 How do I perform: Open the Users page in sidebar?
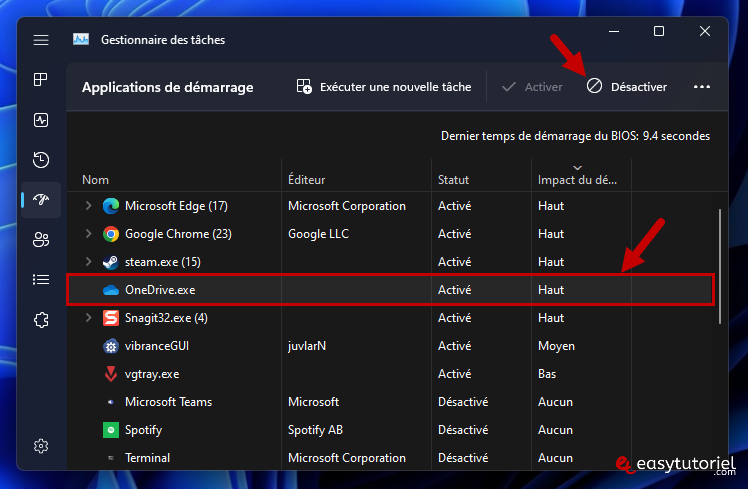tap(41, 239)
